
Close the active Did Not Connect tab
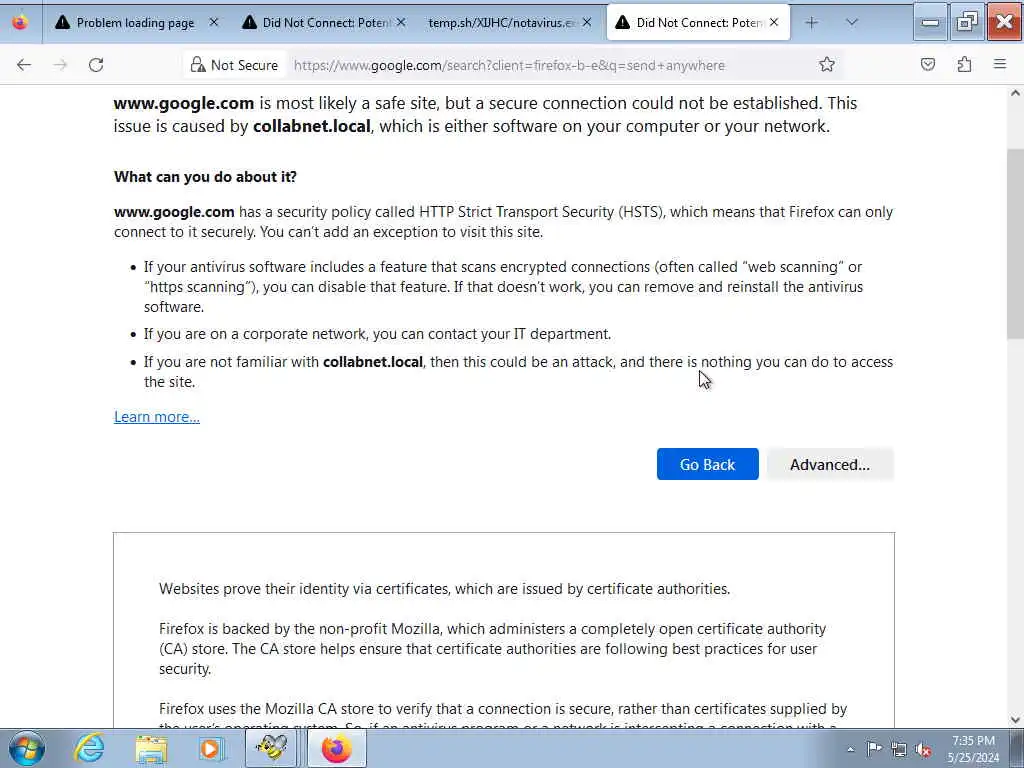[774, 22]
